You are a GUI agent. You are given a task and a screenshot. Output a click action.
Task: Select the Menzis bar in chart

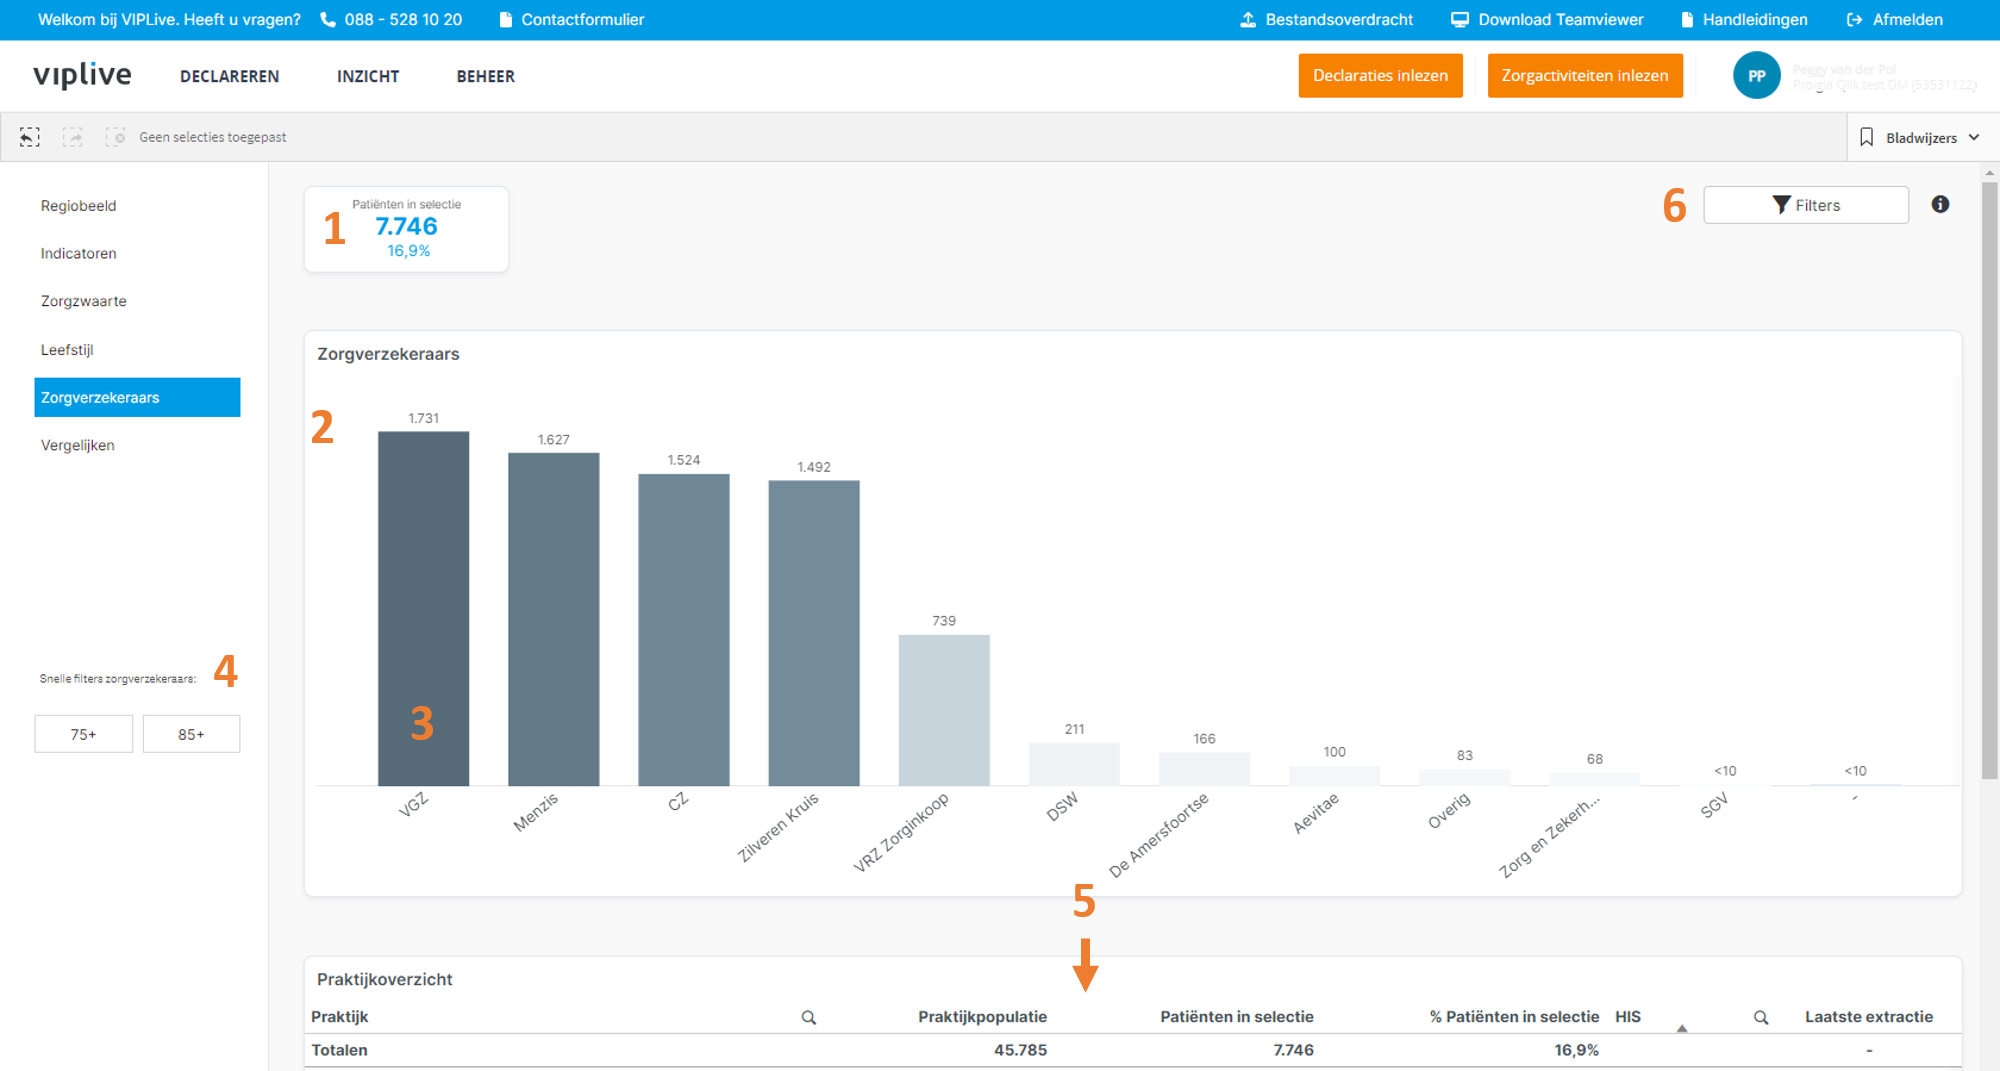click(x=553, y=619)
